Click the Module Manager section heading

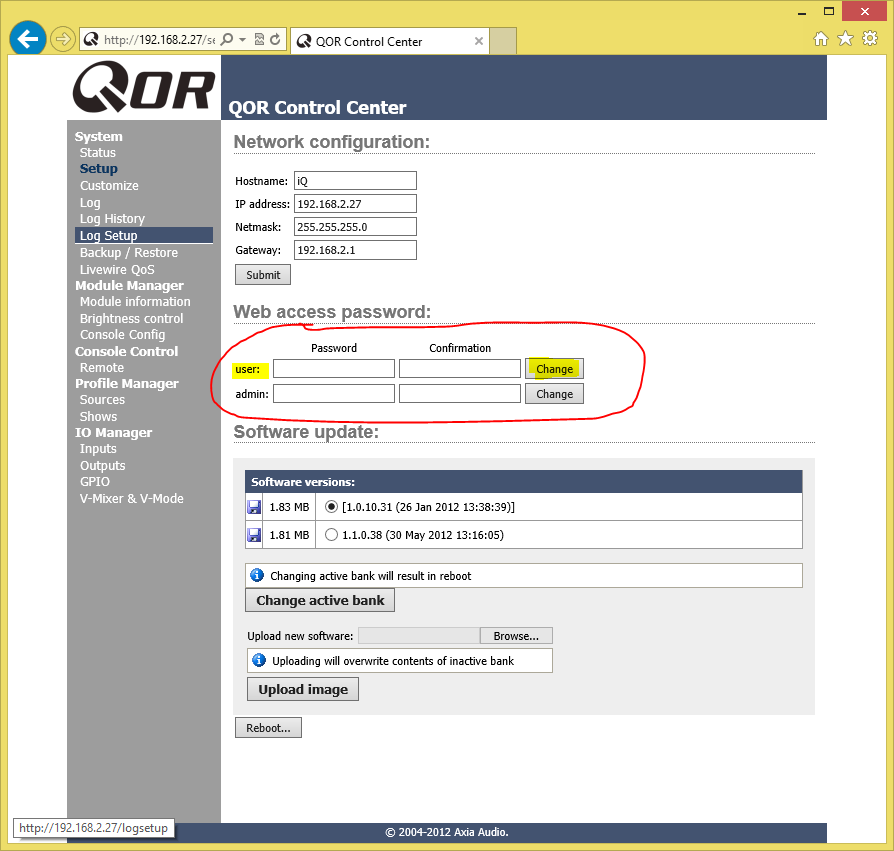click(x=129, y=286)
